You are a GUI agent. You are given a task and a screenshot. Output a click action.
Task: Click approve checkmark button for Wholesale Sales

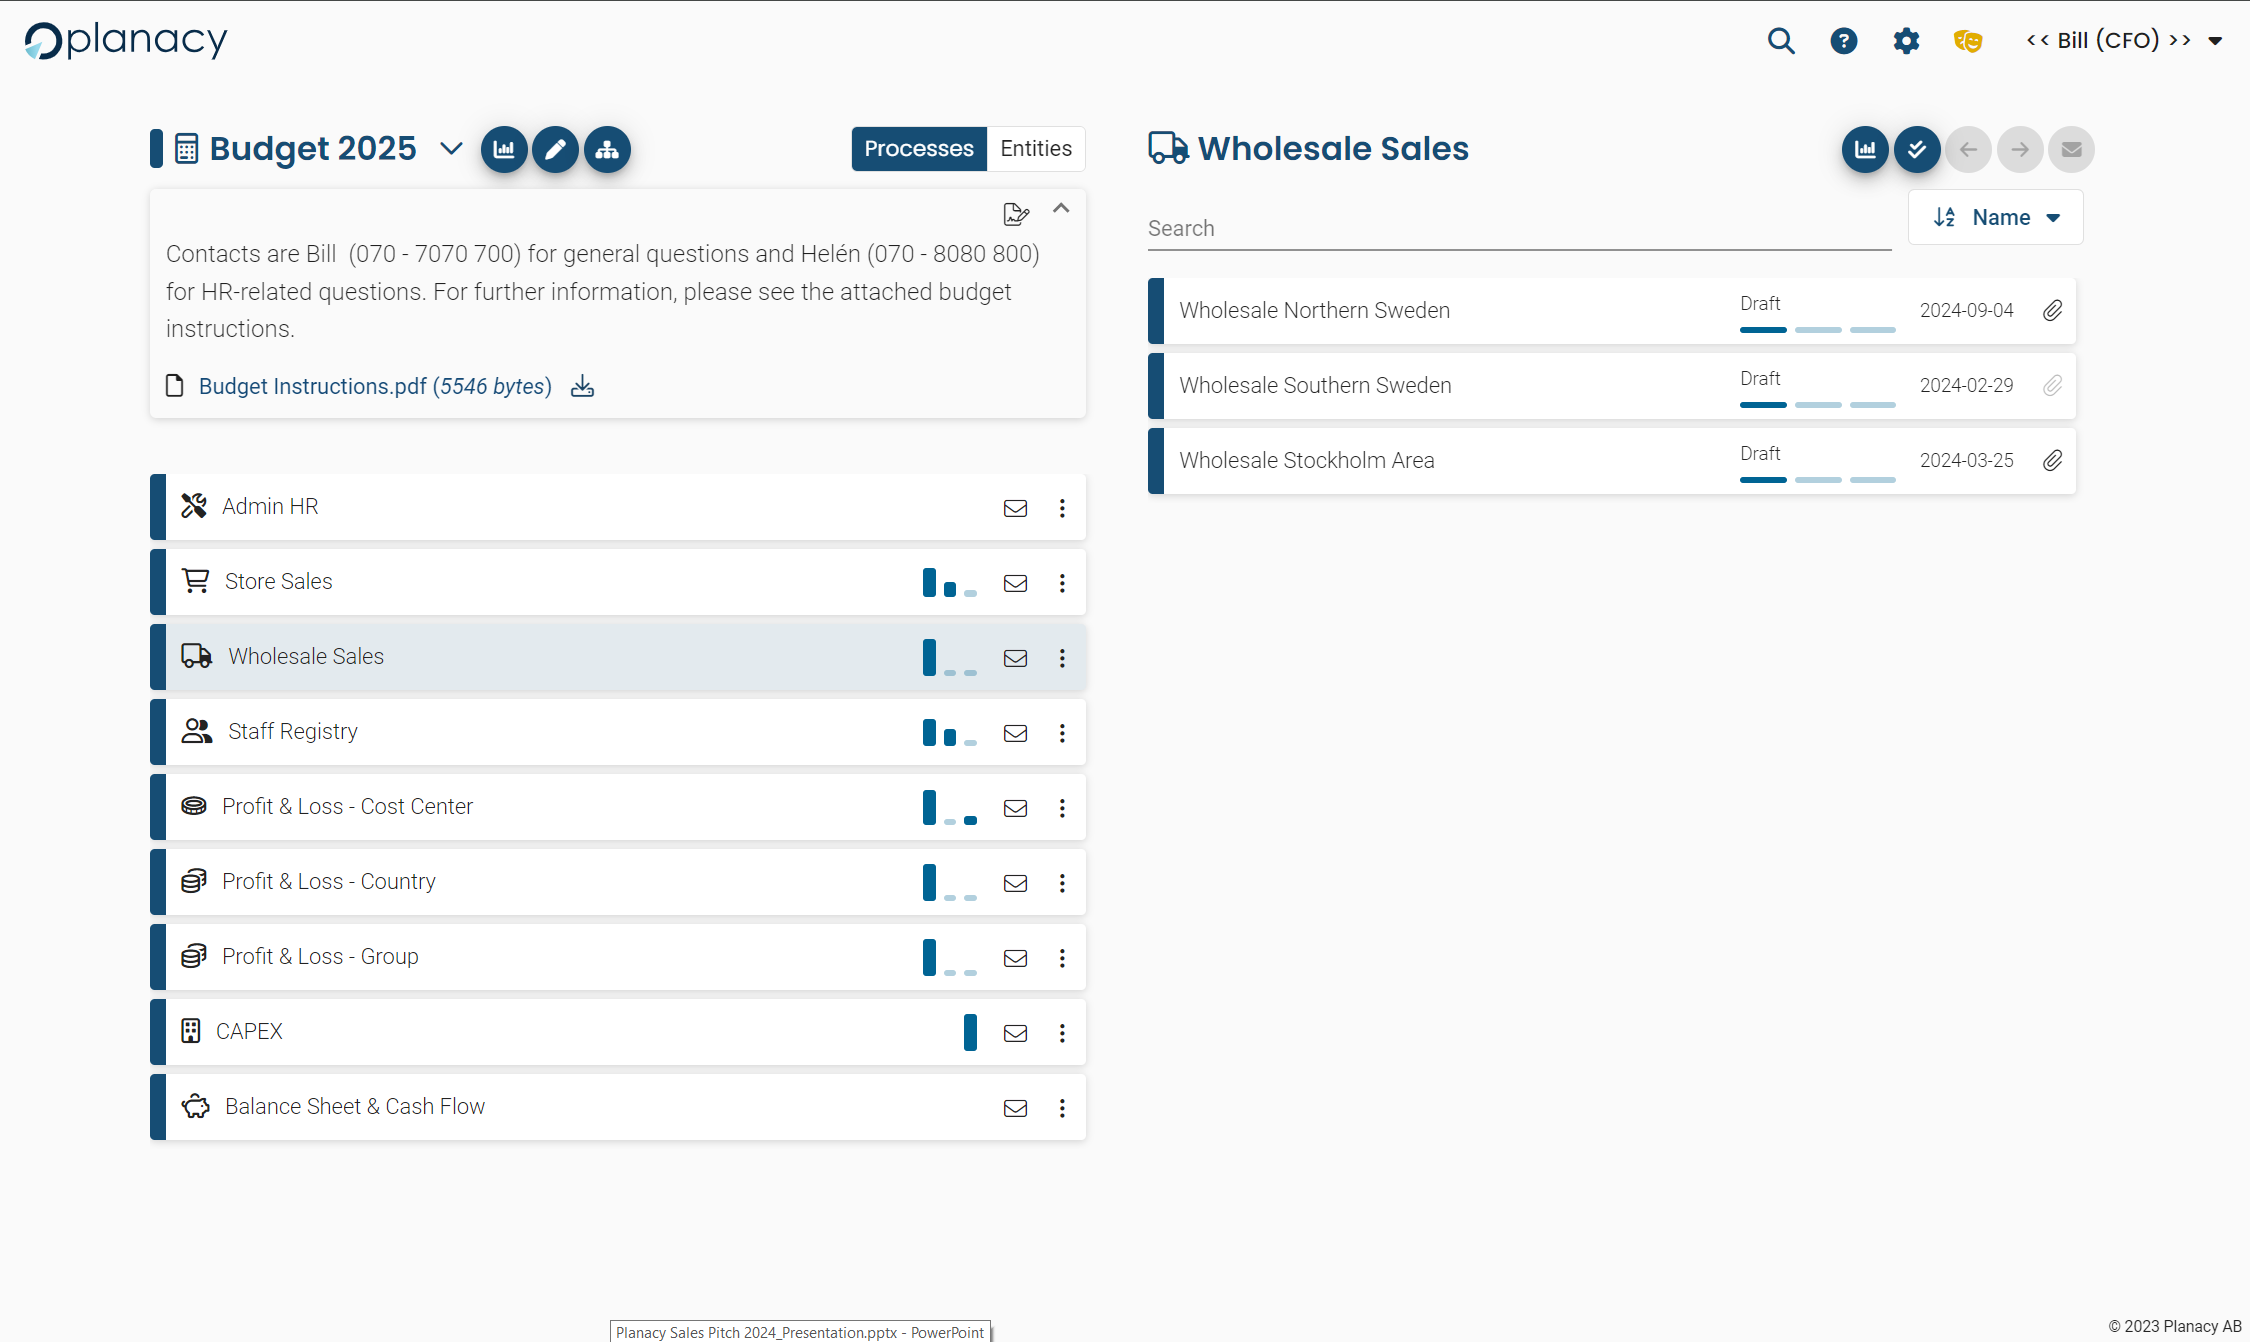(x=1916, y=149)
